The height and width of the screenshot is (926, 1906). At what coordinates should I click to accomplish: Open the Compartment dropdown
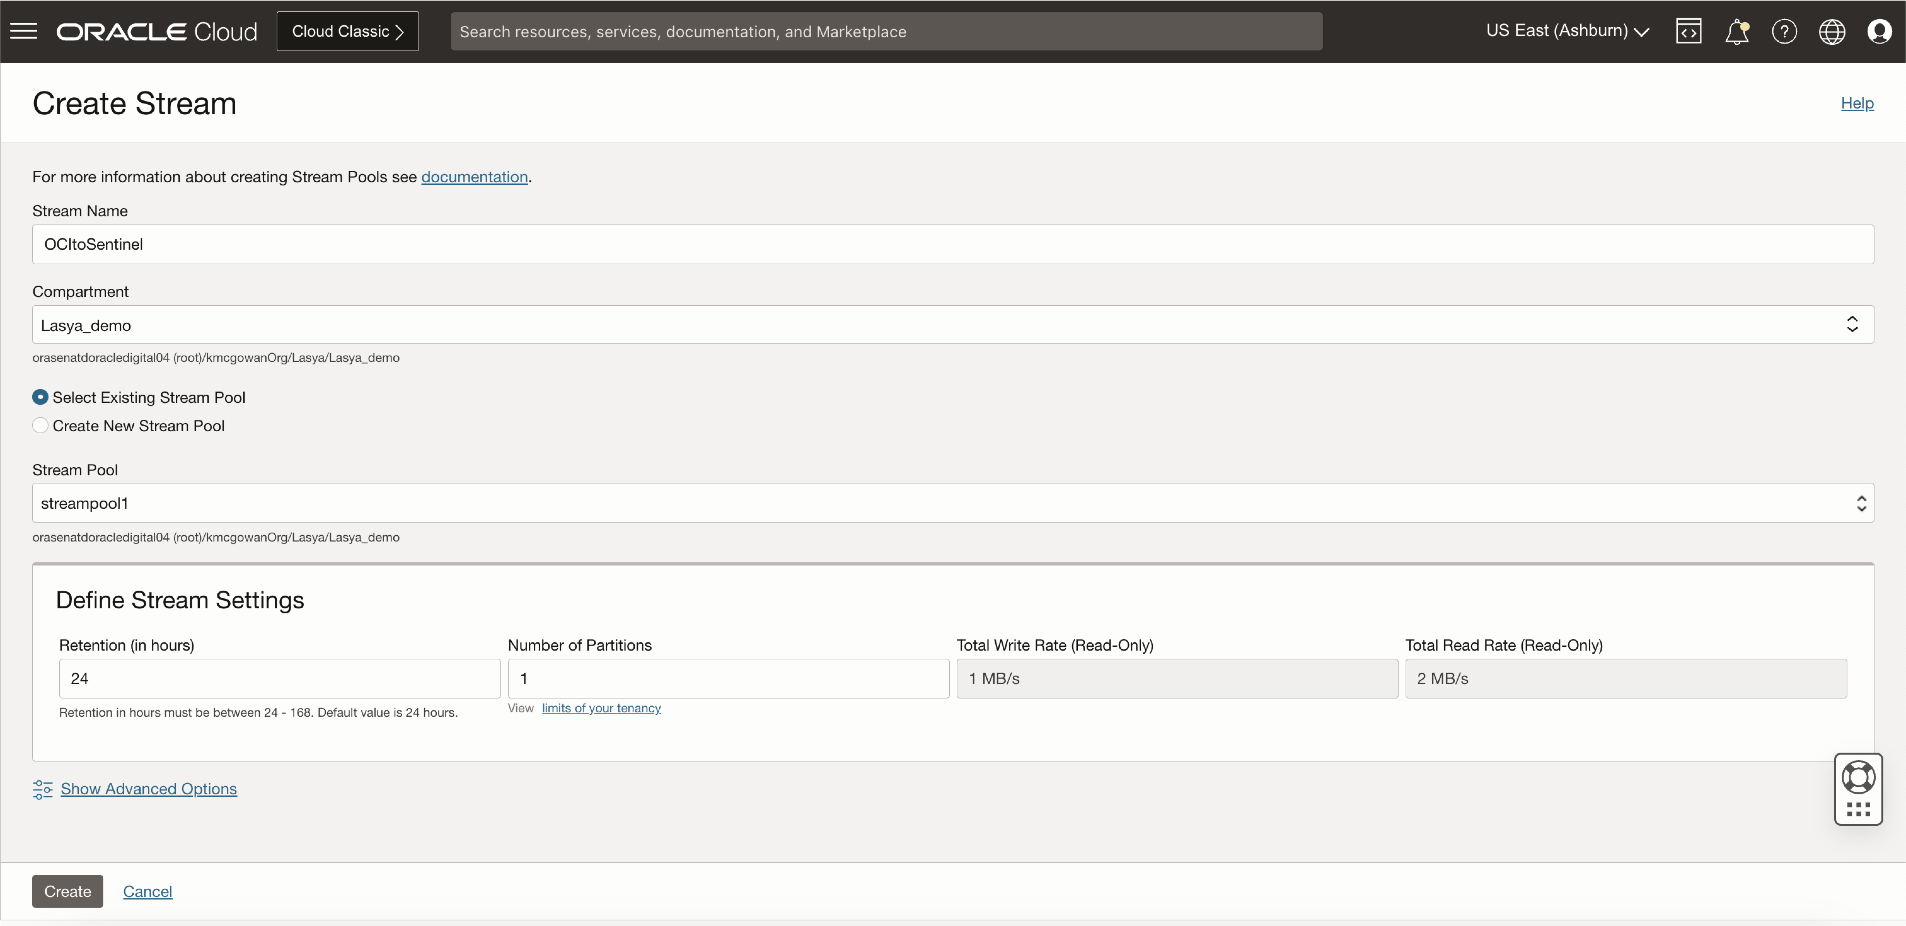pyautogui.click(x=1853, y=325)
